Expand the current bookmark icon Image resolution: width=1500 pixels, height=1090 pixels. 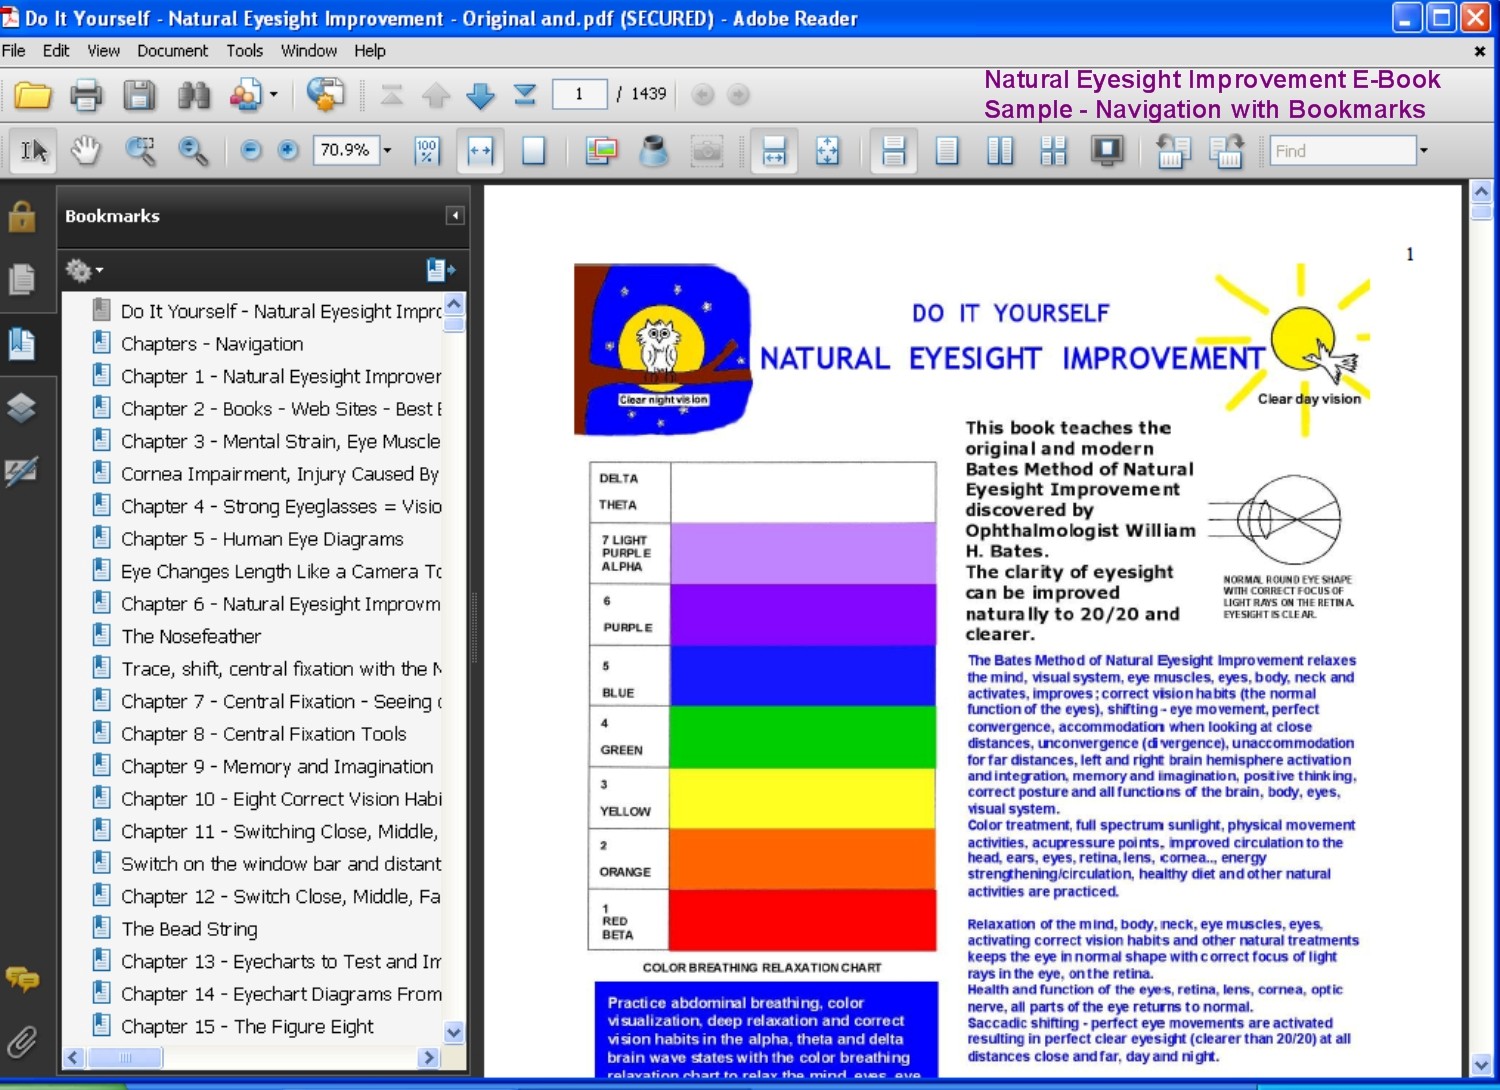[440, 269]
